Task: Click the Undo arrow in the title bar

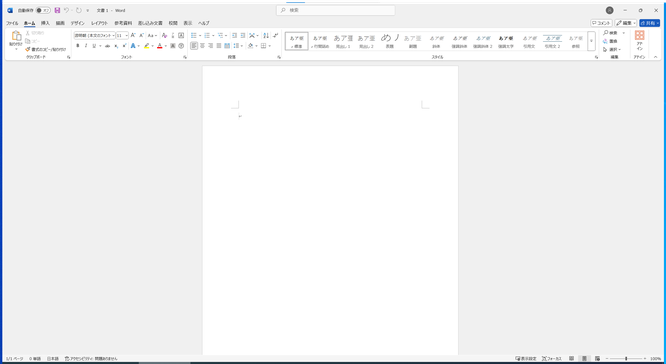Action: pyautogui.click(x=67, y=10)
